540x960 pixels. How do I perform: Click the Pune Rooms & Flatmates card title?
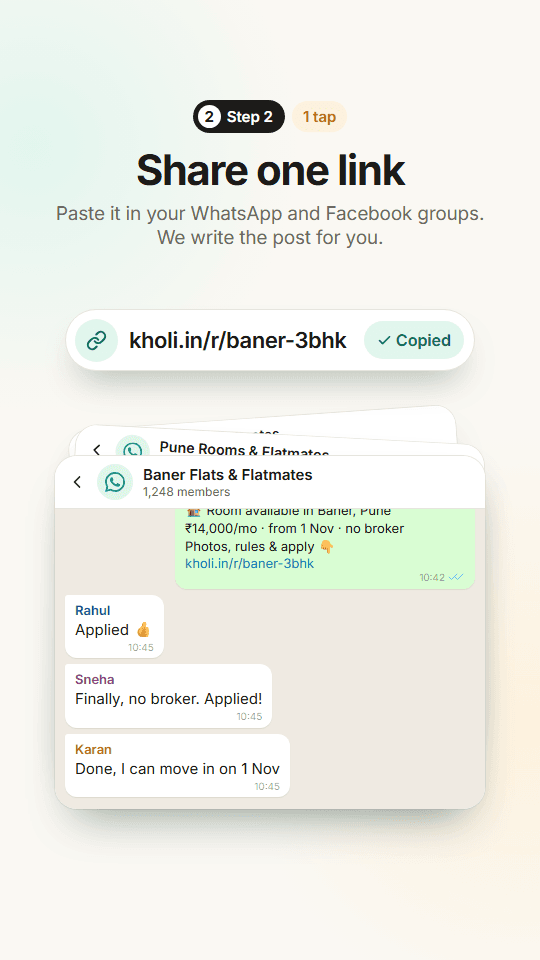pos(244,451)
